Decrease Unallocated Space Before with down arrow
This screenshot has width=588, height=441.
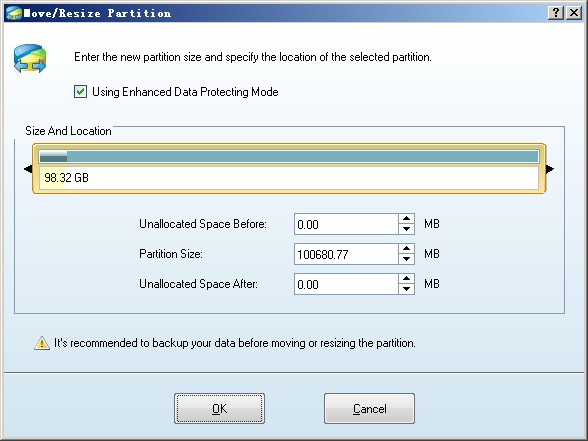click(x=406, y=229)
